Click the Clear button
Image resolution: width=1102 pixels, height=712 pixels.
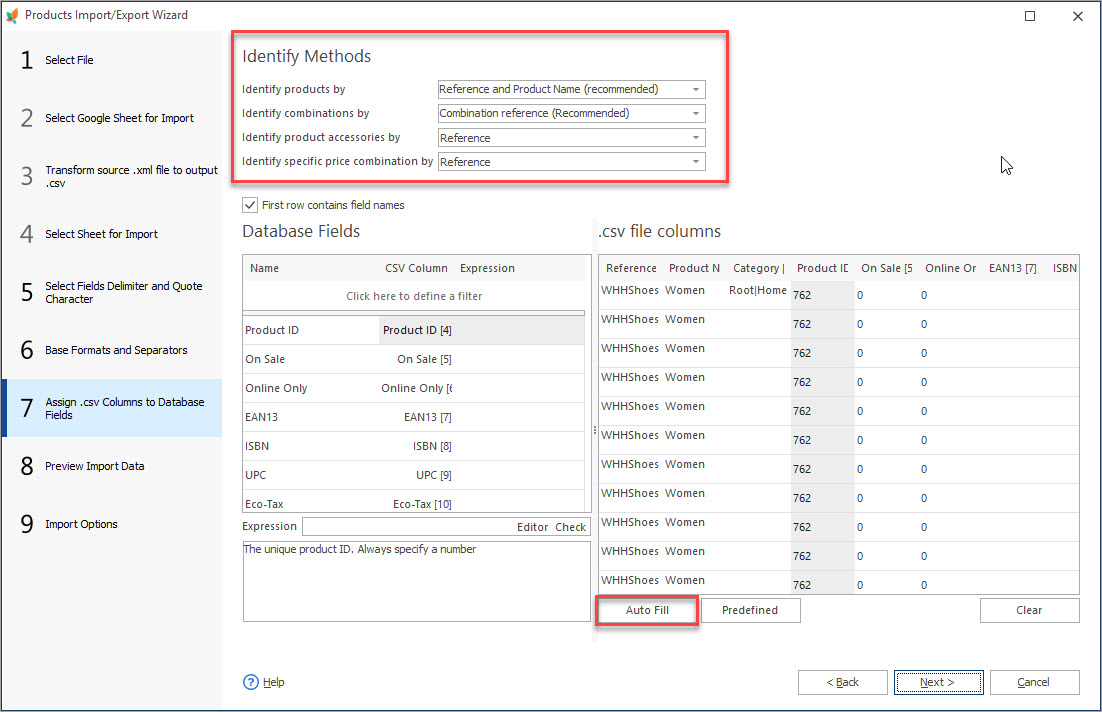[x=1029, y=610]
